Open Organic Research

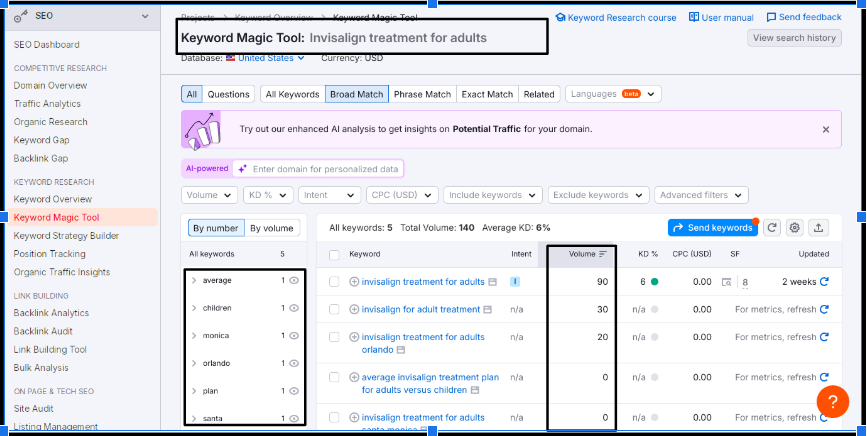pyautogui.click(x=50, y=122)
